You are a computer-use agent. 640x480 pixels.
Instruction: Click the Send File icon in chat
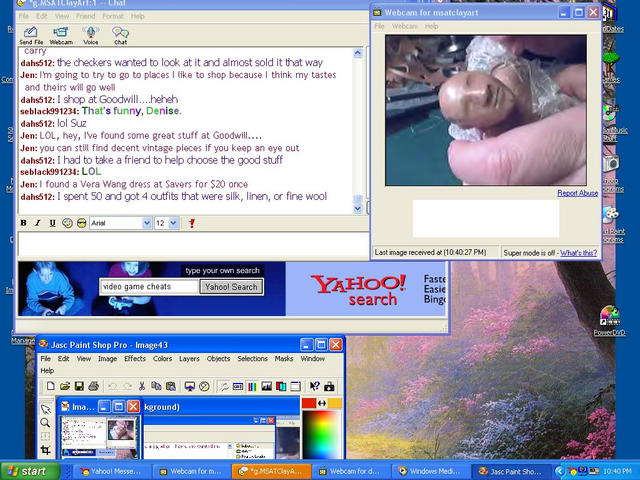click(x=31, y=35)
